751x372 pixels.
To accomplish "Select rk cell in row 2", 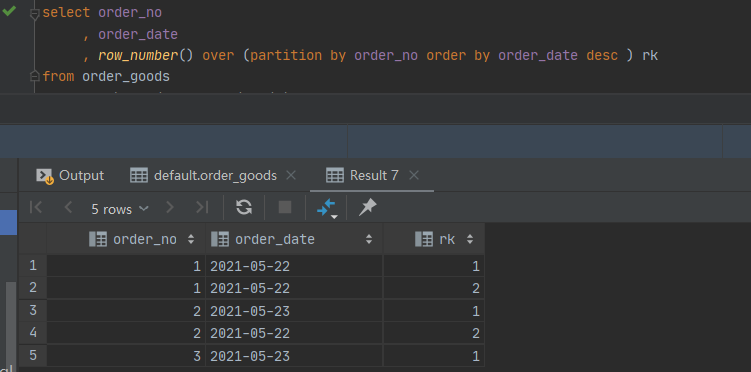I will 434,288.
